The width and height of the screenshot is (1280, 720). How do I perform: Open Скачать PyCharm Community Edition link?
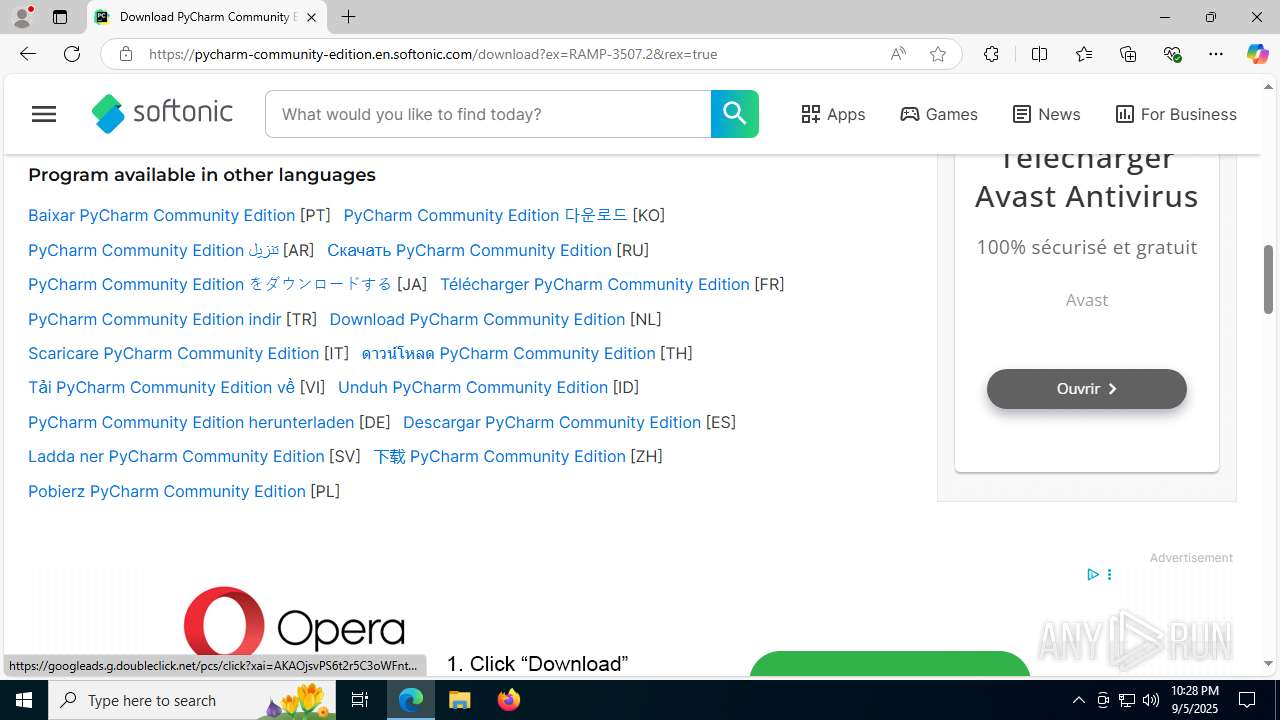point(469,250)
